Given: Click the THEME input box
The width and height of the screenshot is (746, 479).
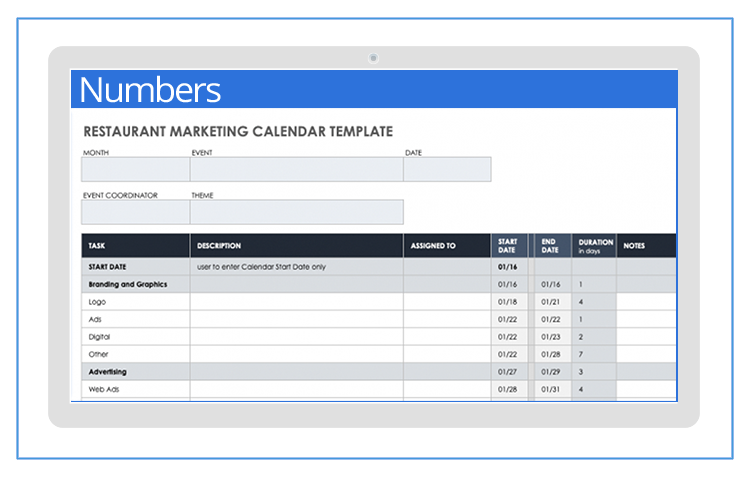Looking at the screenshot, I should (296, 212).
